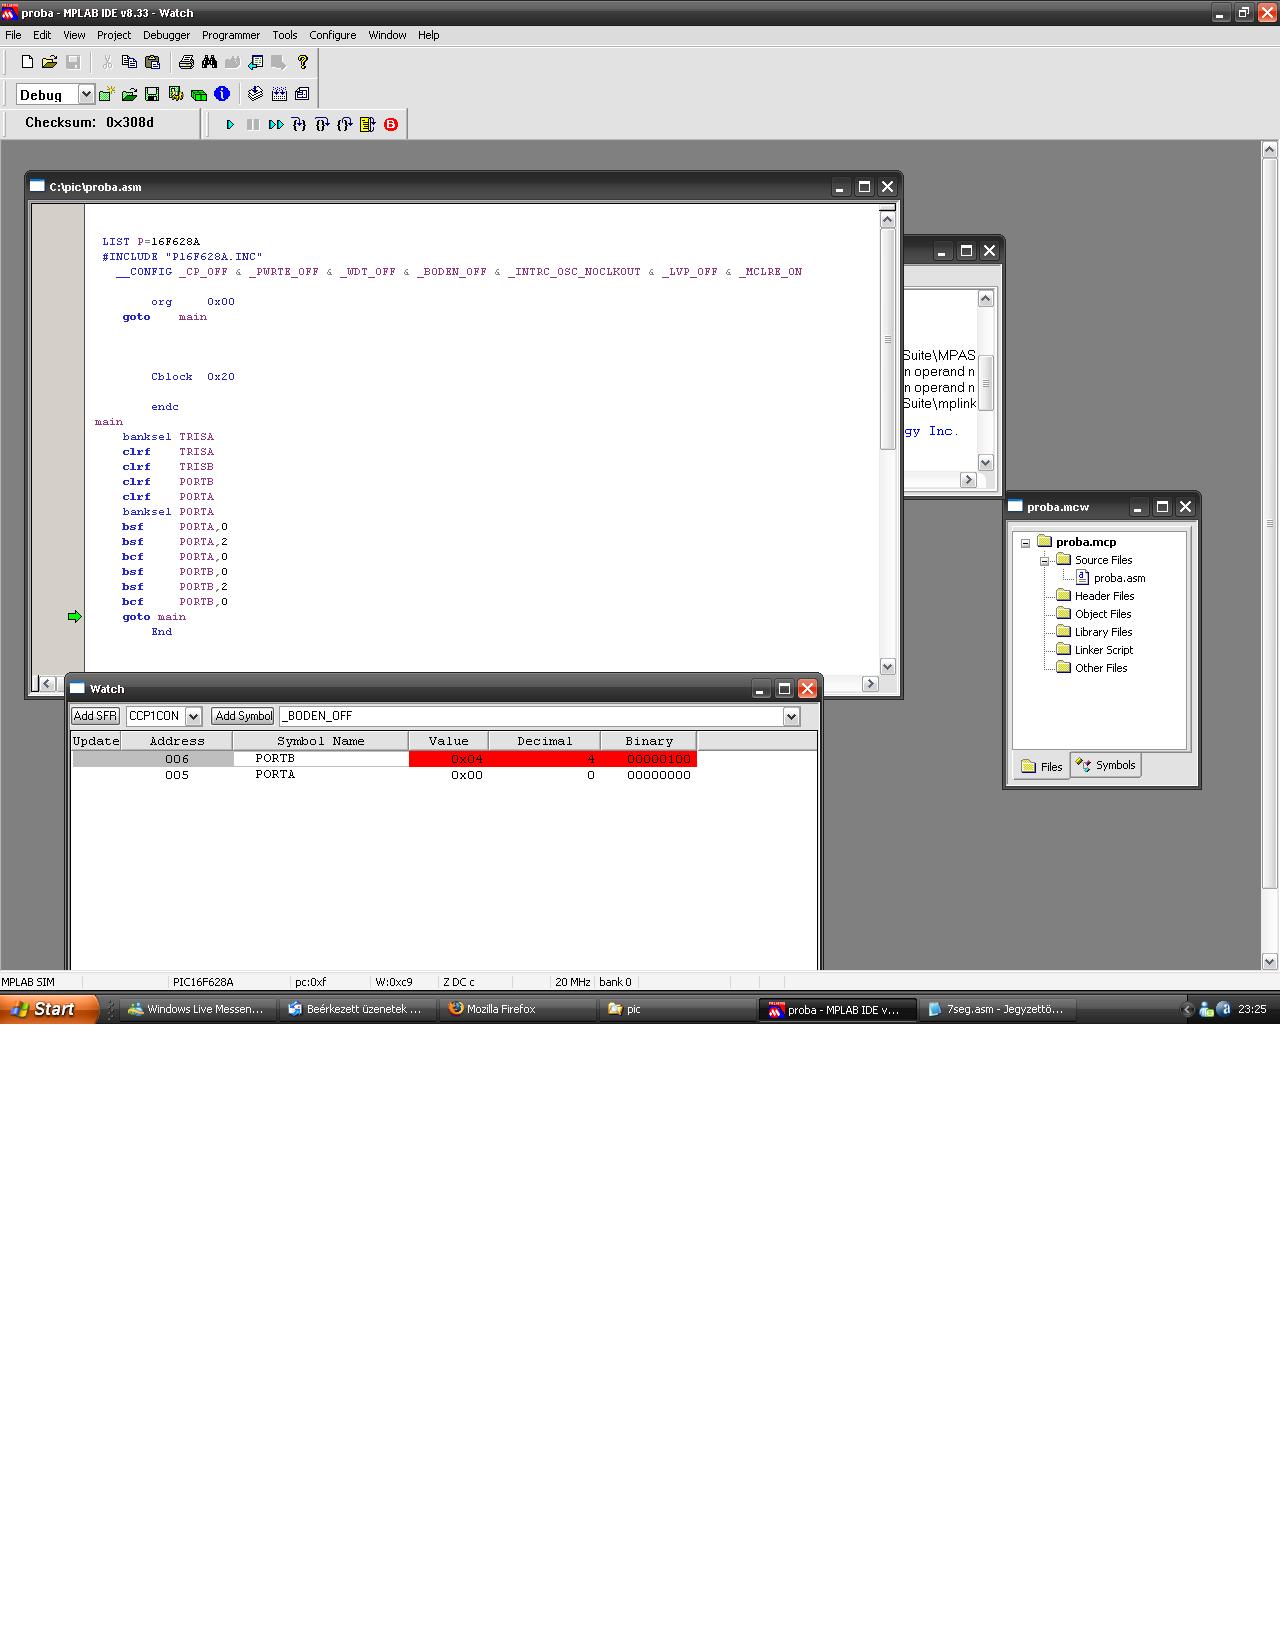
Task: Click the Windows Start button
Action: pyautogui.click(x=49, y=1009)
